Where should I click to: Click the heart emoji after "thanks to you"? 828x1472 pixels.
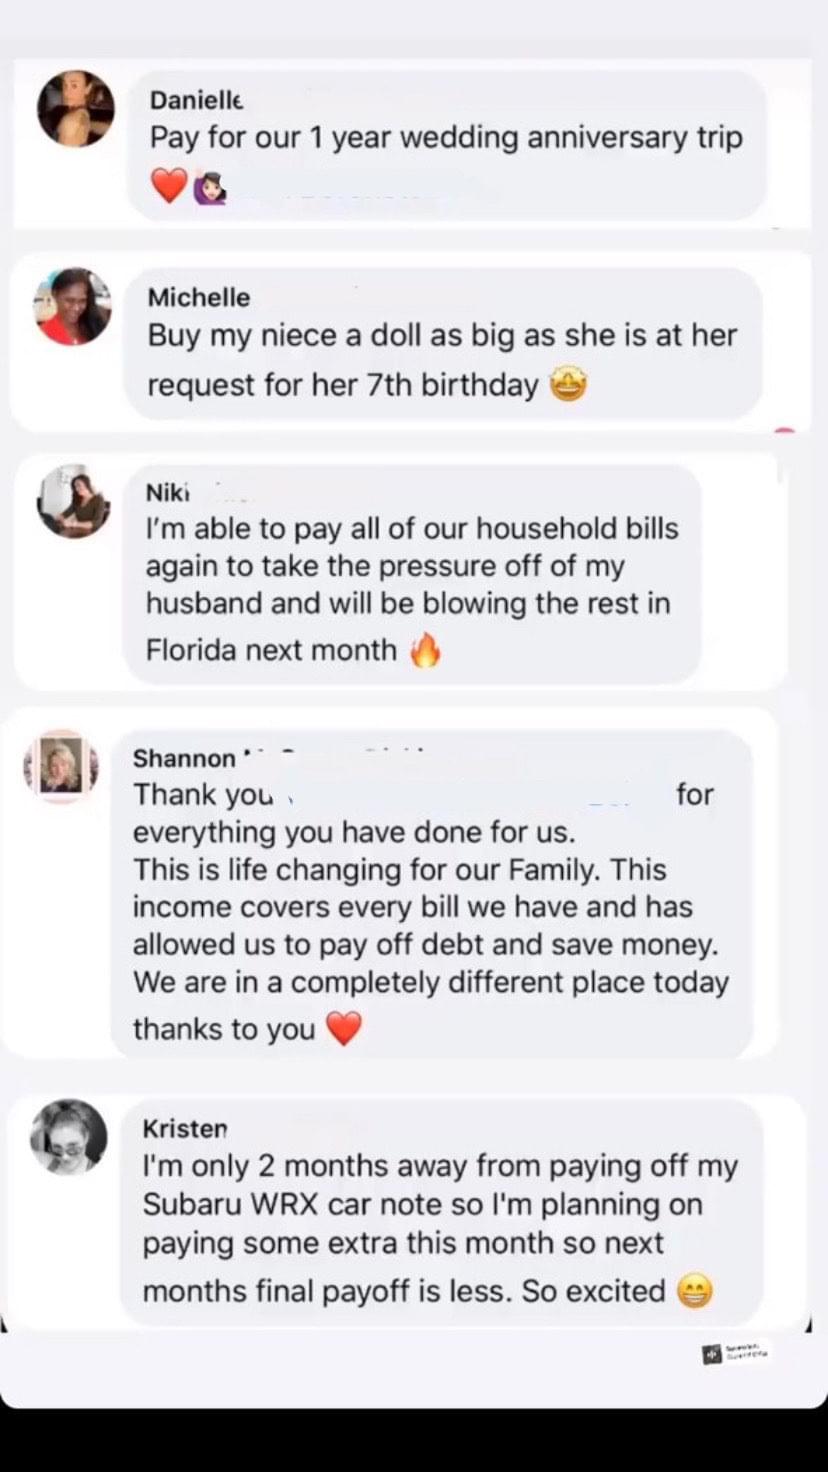(x=343, y=1029)
